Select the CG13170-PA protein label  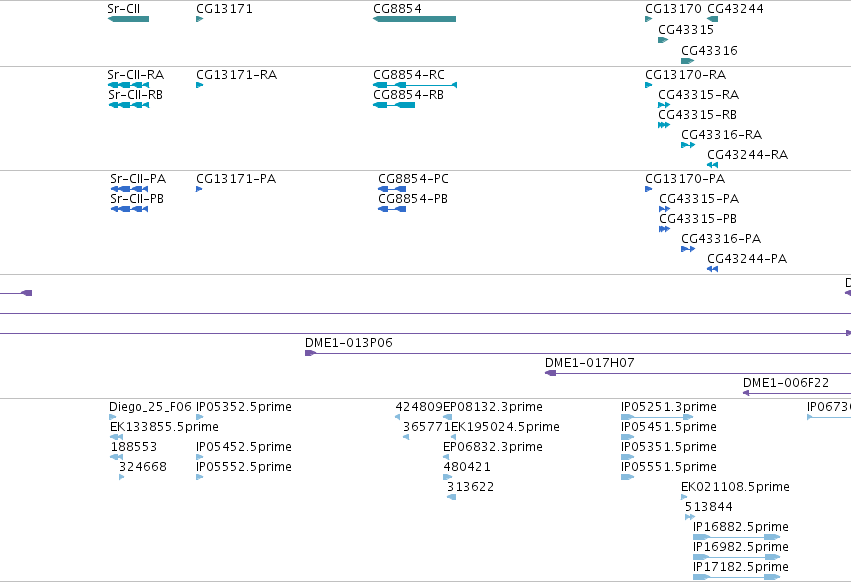pos(685,179)
